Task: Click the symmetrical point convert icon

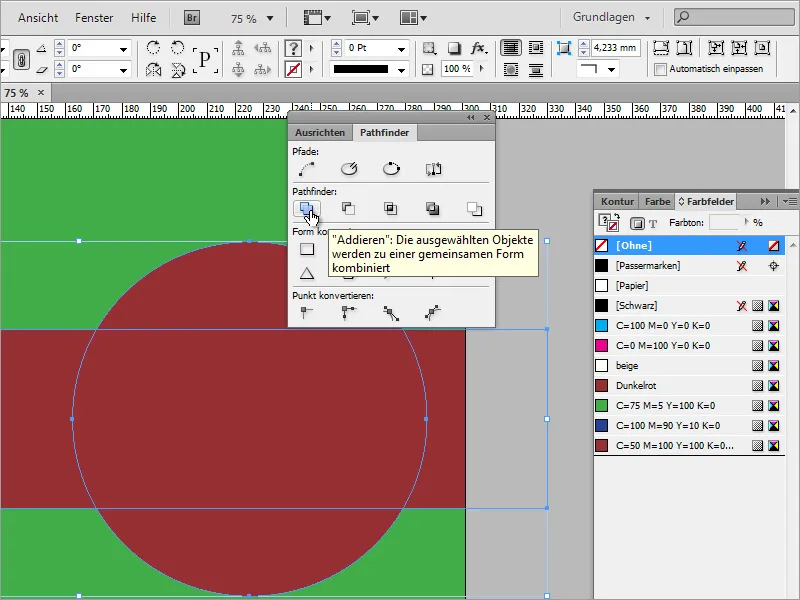Action: [x=433, y=312]
